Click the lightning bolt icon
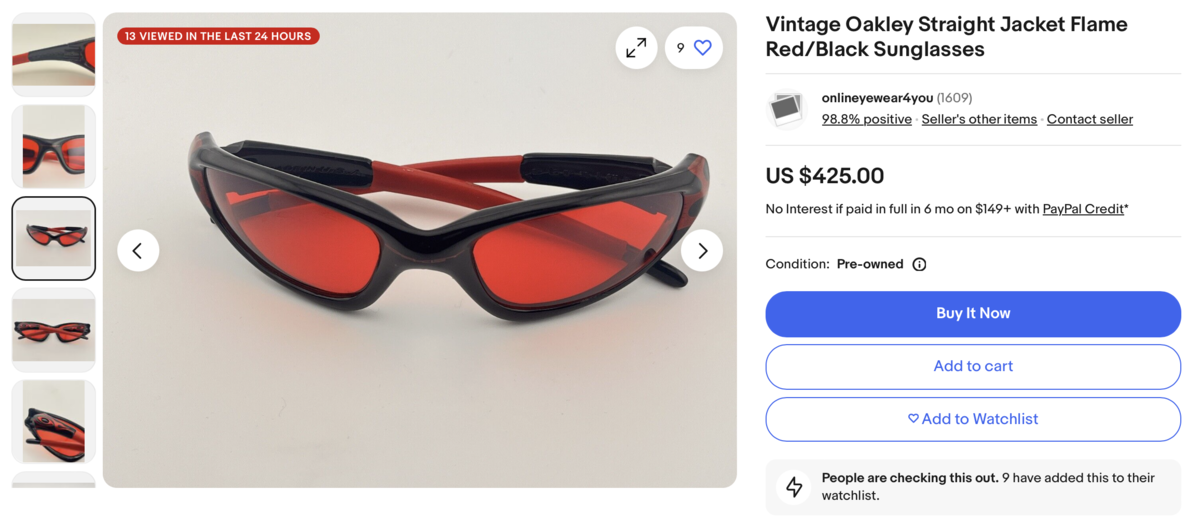The image size is (1200, 518). (794, 486)
